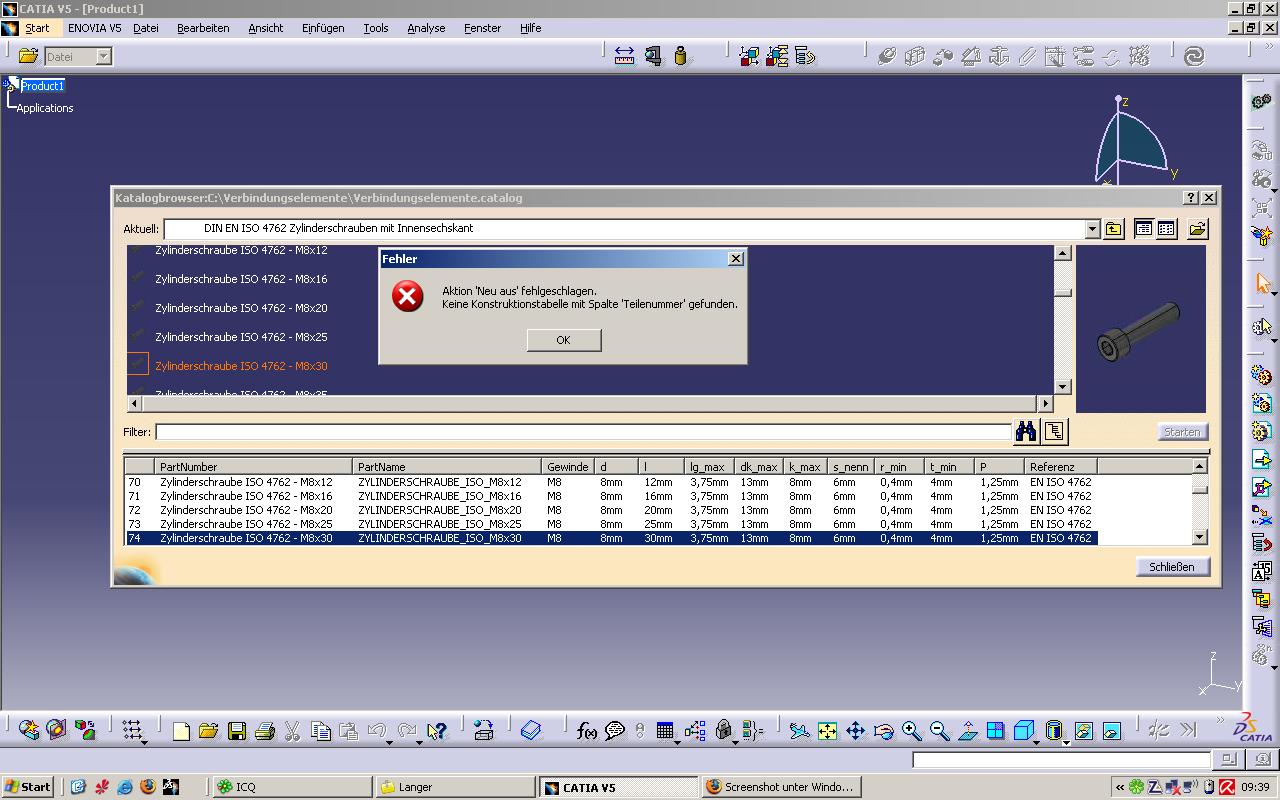Click the Cut scissors icon
1280x800 pixels.
[292, 731]
